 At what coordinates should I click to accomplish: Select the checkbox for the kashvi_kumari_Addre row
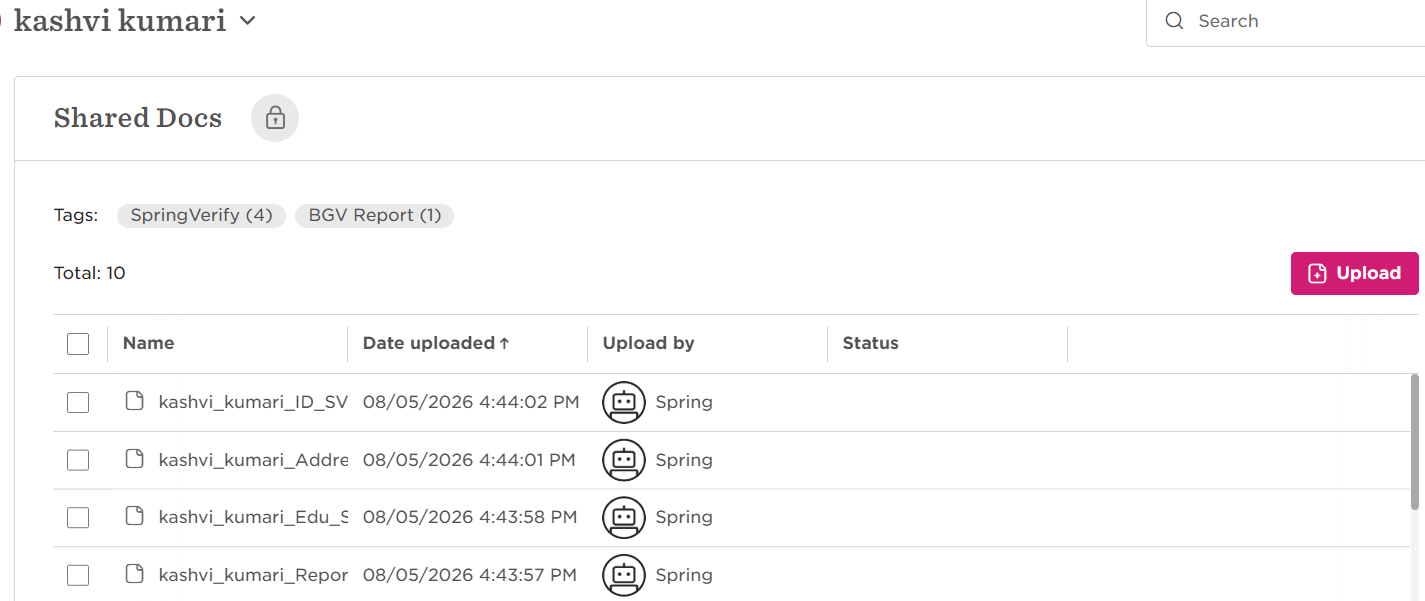tap(78, 460)
